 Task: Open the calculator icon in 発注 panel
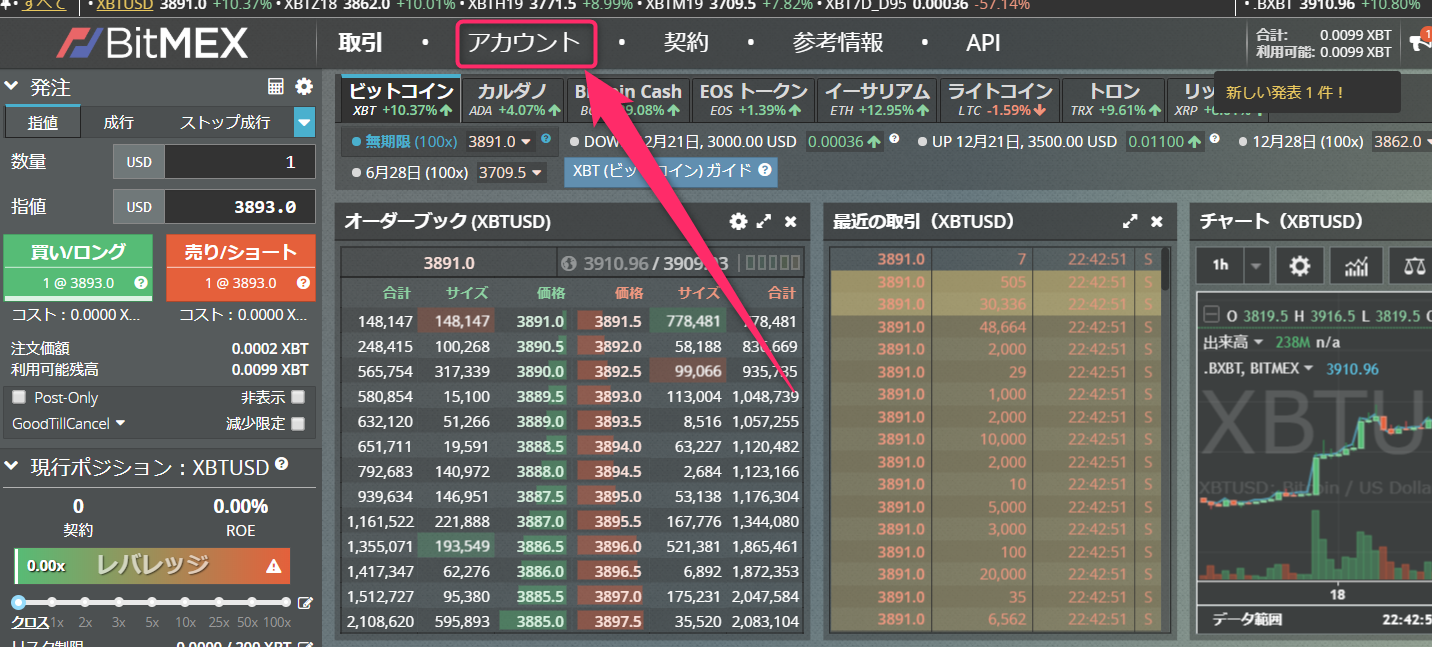[277, 87]
